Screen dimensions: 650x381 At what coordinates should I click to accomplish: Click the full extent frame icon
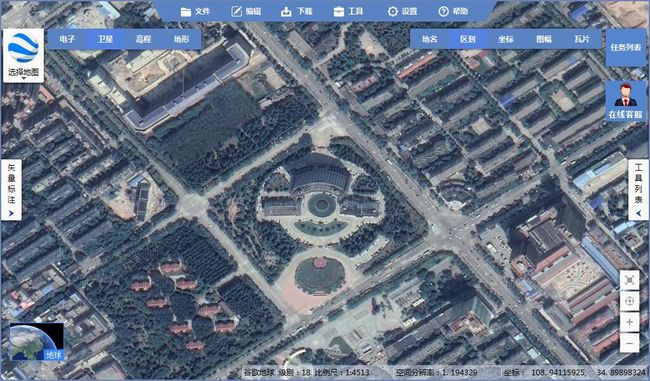coord(629,280)
